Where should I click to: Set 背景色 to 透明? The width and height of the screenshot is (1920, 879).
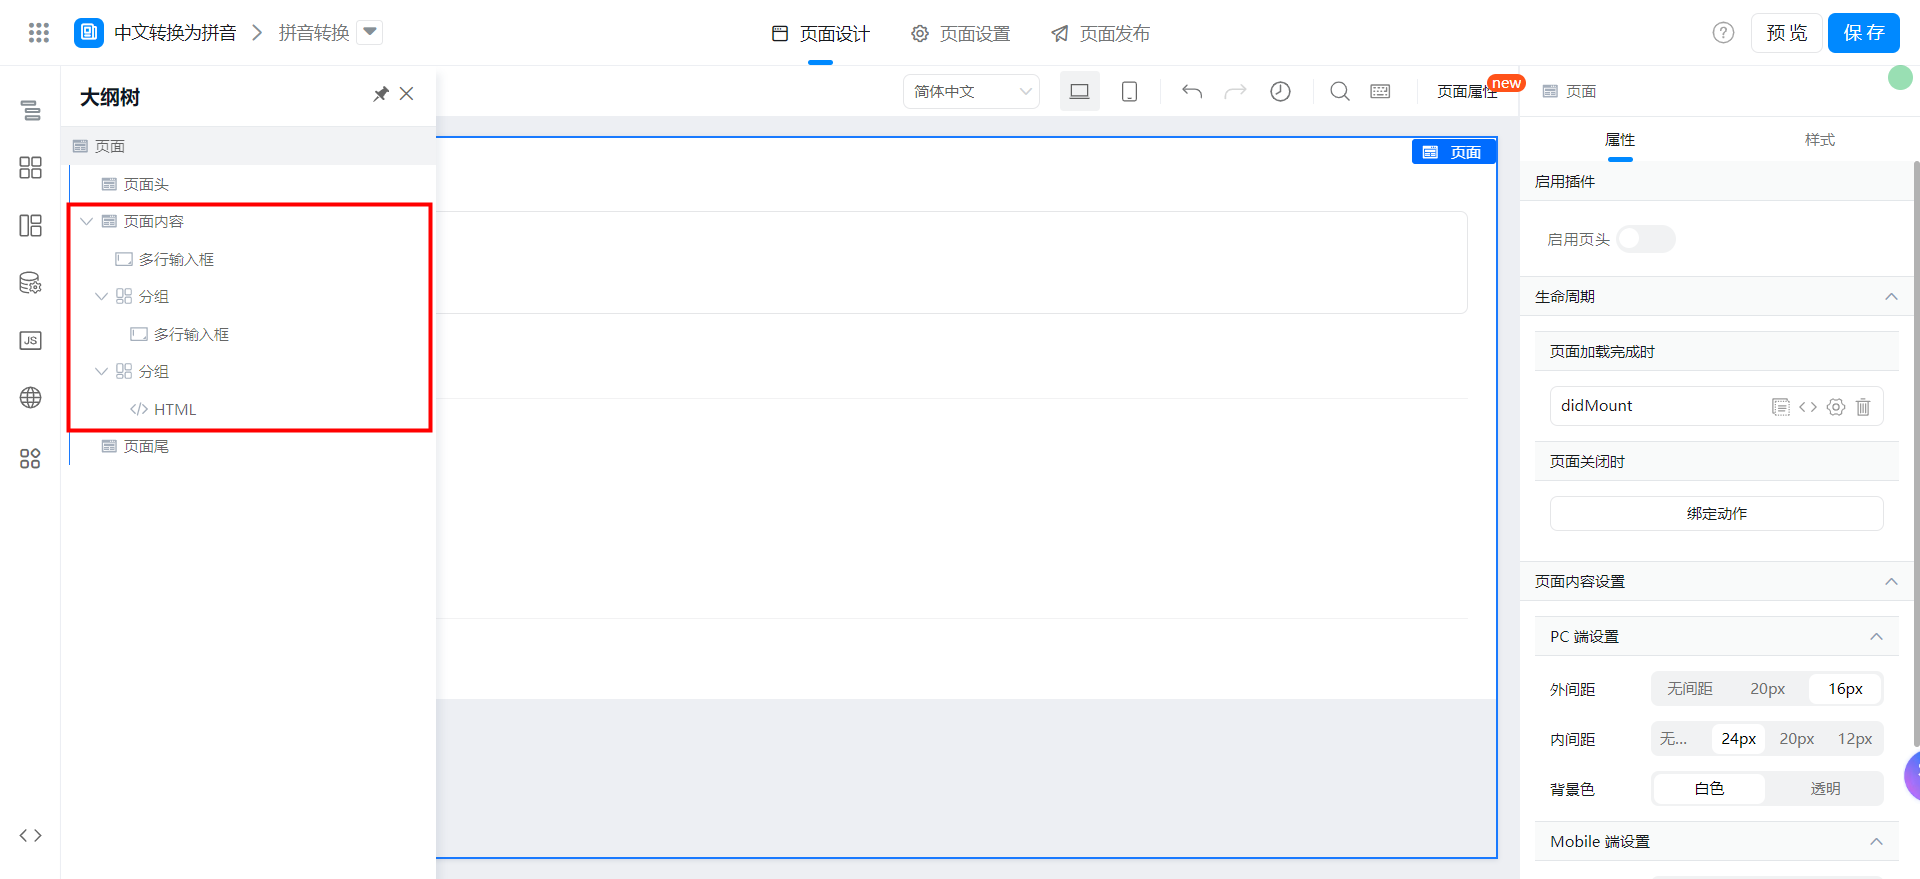pos(1824,789)
